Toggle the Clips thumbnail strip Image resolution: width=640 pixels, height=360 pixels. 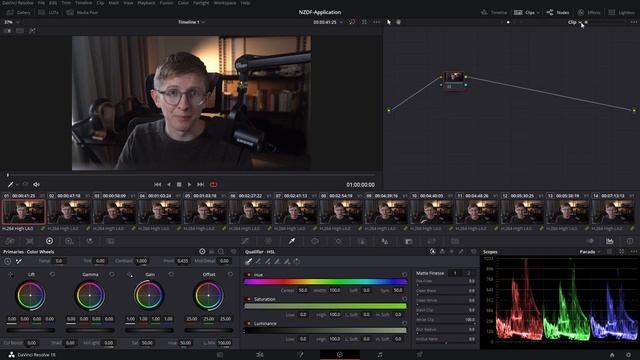(x=526, y=13)
